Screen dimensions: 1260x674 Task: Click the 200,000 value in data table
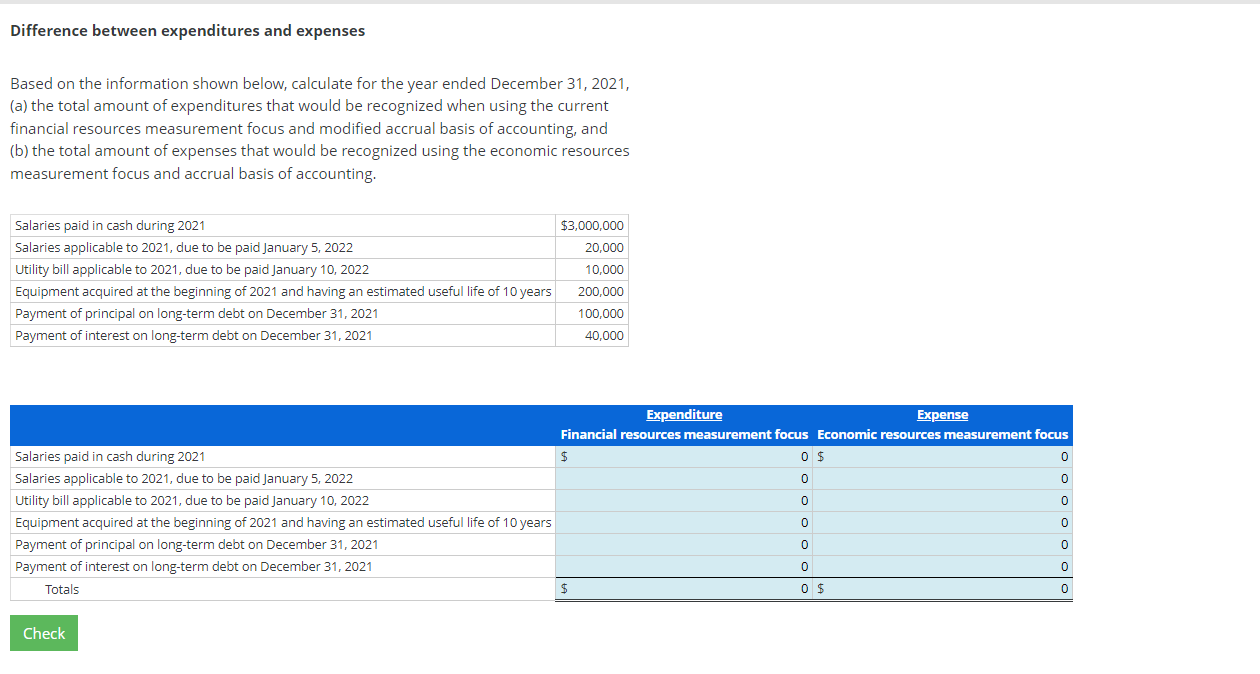click(x=601, y=292)
